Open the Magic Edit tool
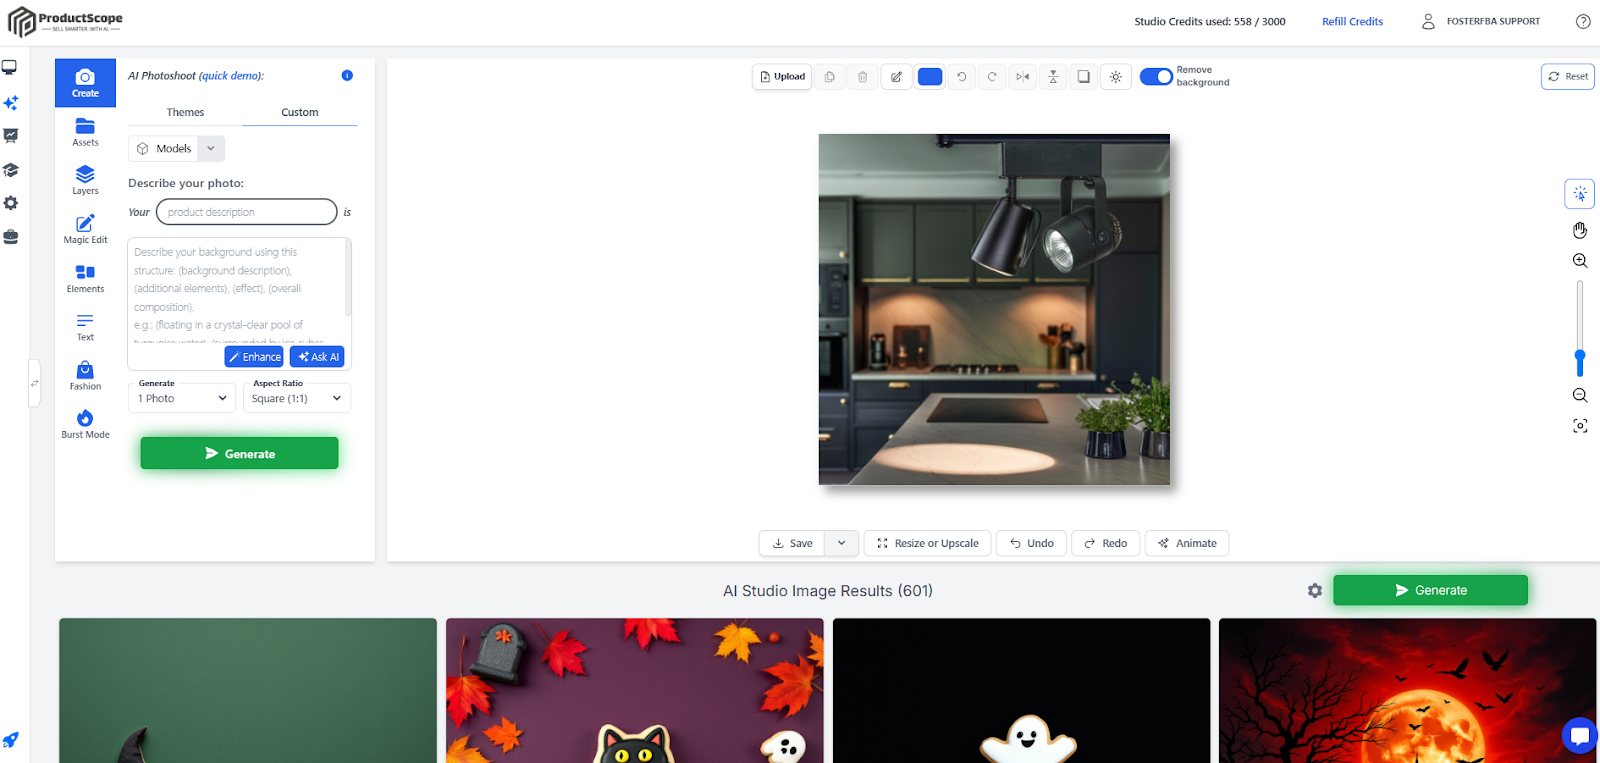The width and height of the screenshot is (1600, 763). click(85, 229)
